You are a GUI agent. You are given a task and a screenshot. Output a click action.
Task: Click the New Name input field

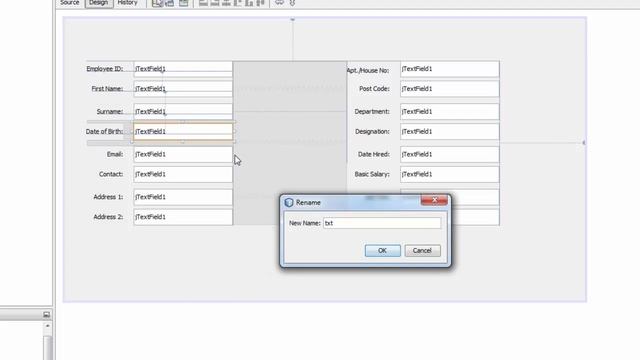pyautogui.click(x=382, y=223)
